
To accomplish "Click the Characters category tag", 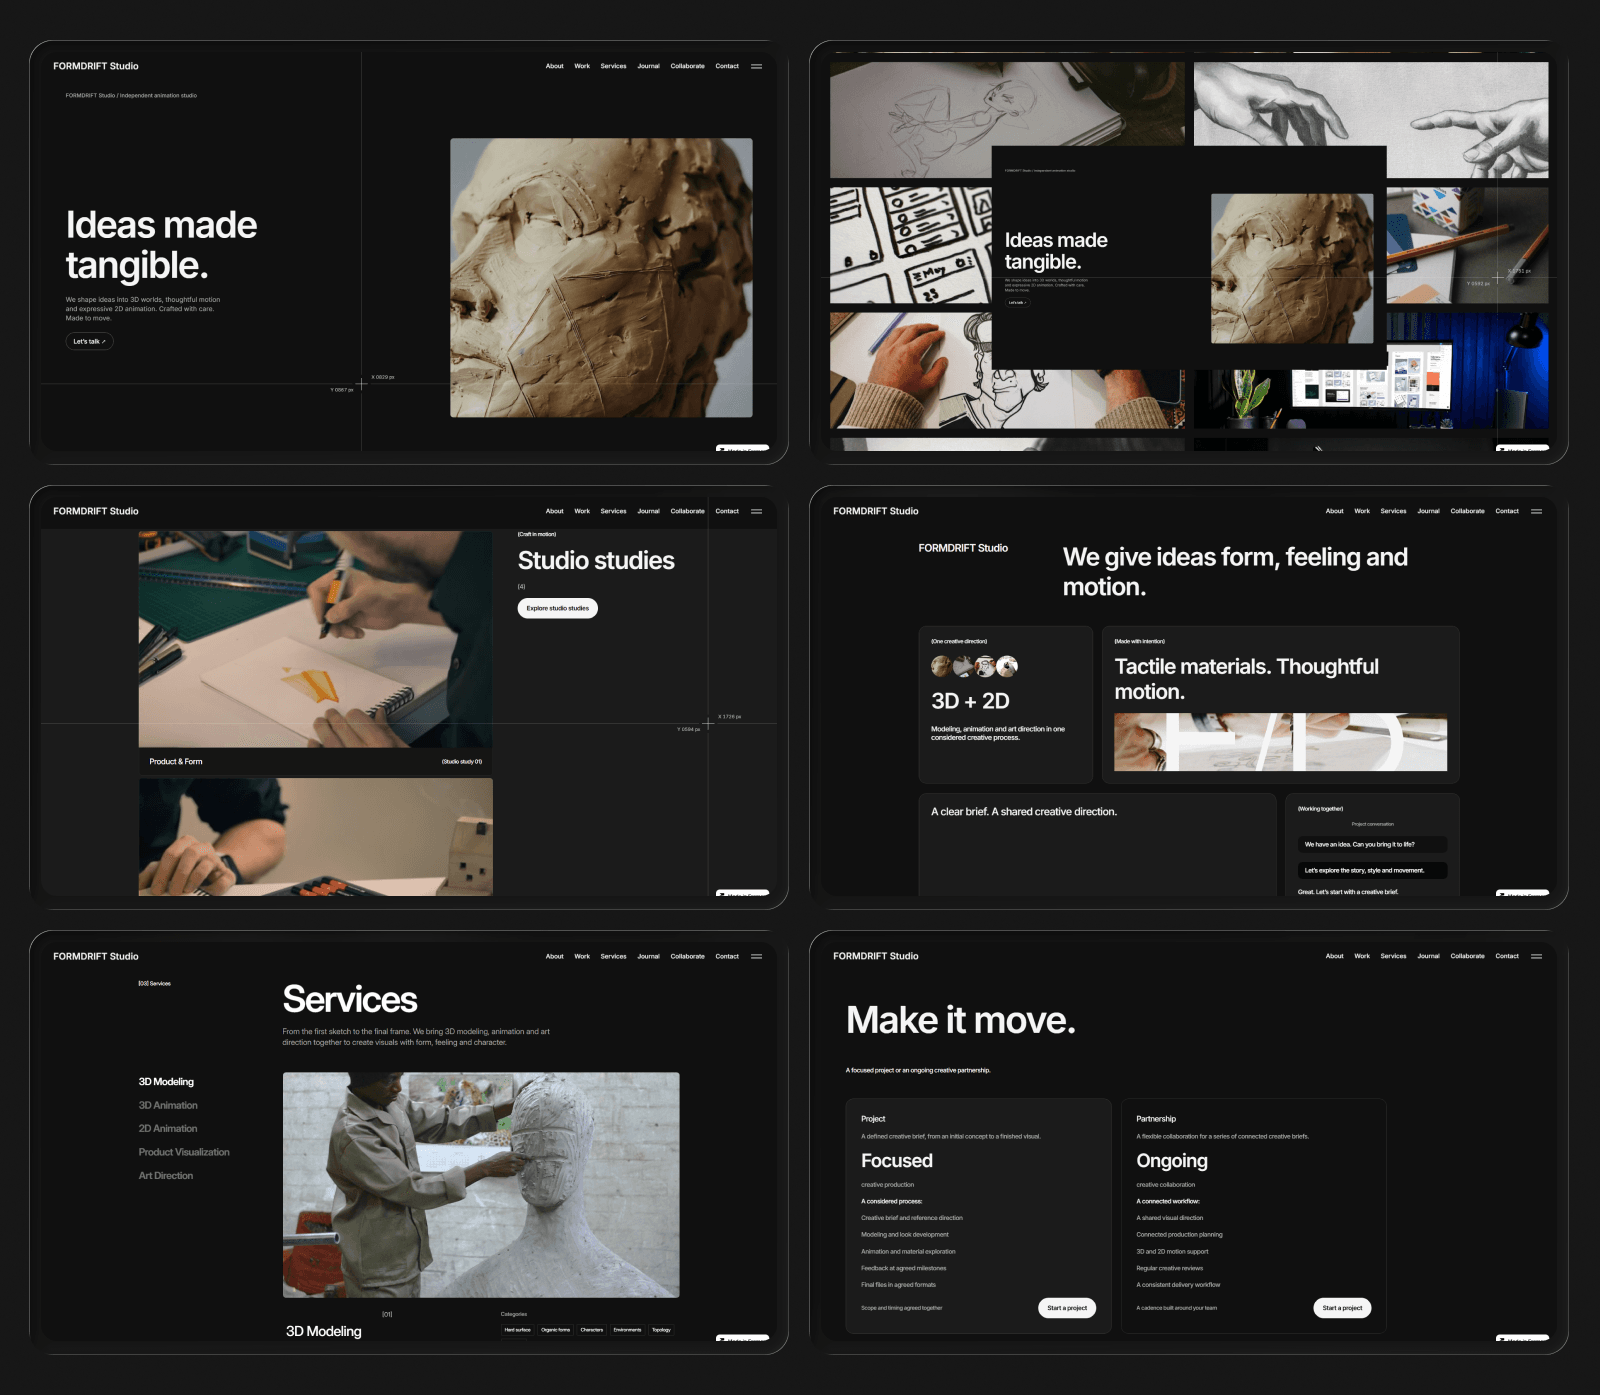I will [592, 1330].
